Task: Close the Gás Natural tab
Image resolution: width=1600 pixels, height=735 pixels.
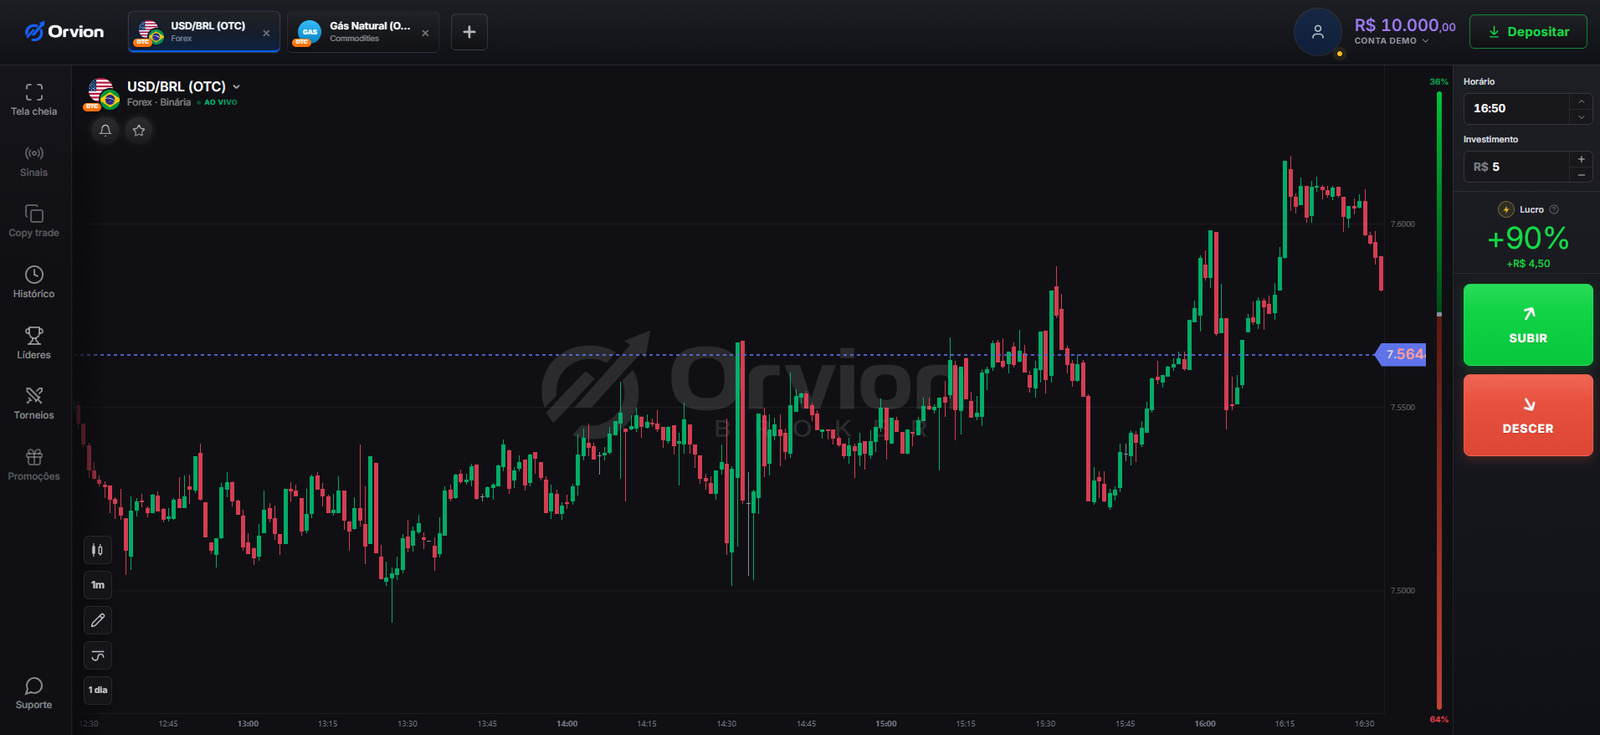Action: pos(425,33)
